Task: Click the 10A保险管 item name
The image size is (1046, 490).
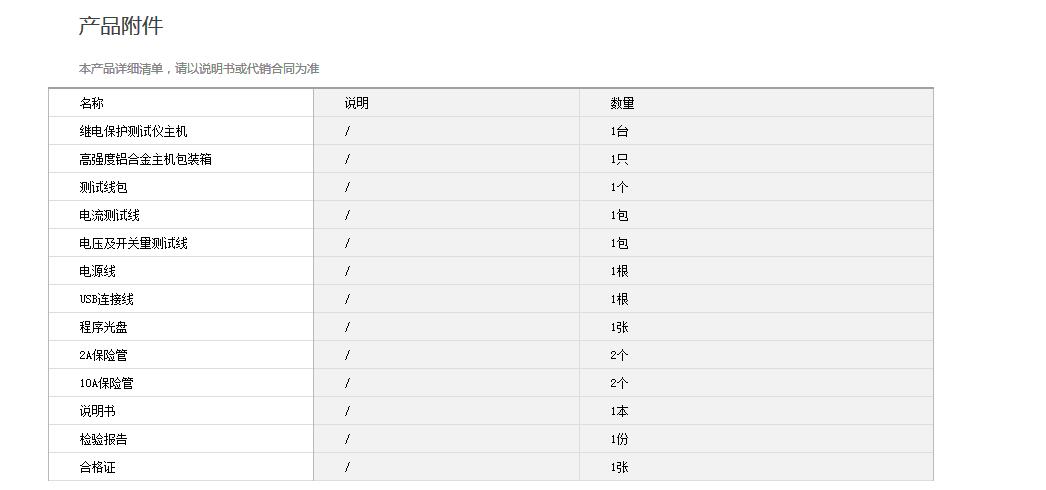Action: [107, 383]
